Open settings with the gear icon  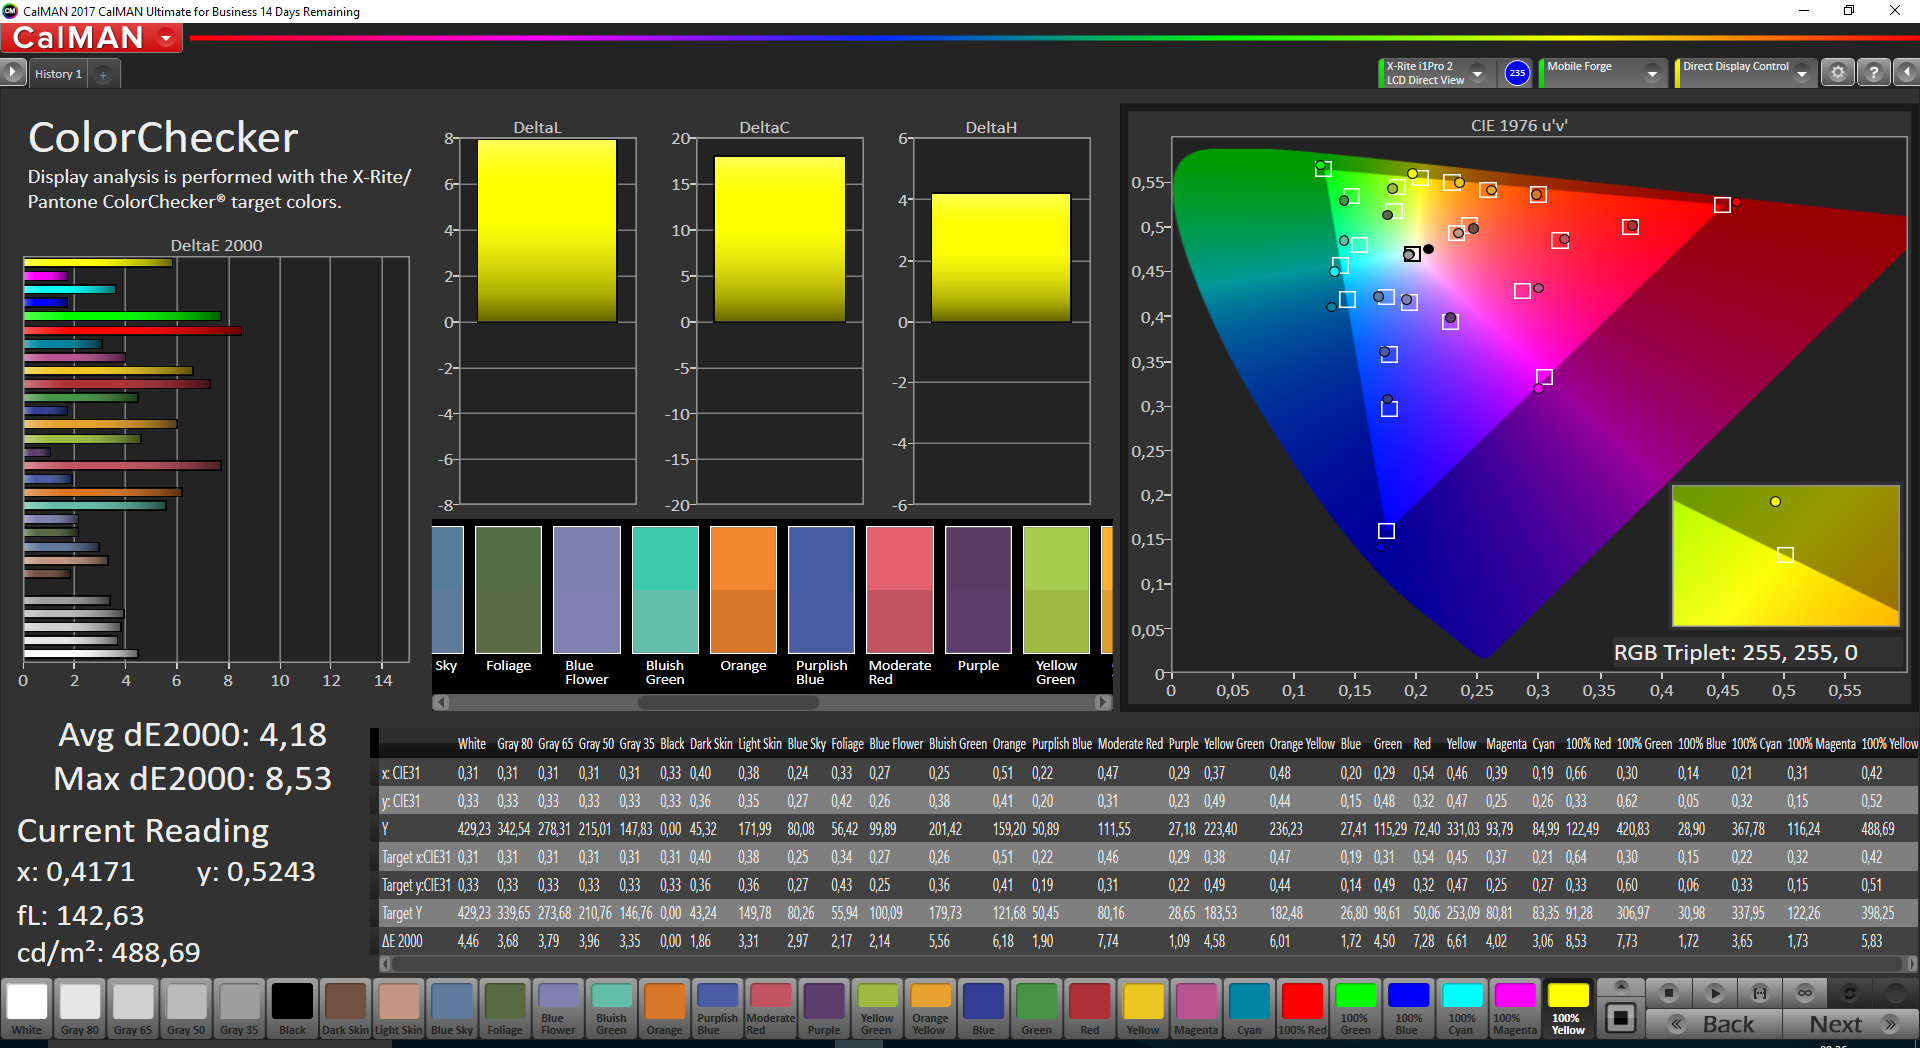[1837, 73]
